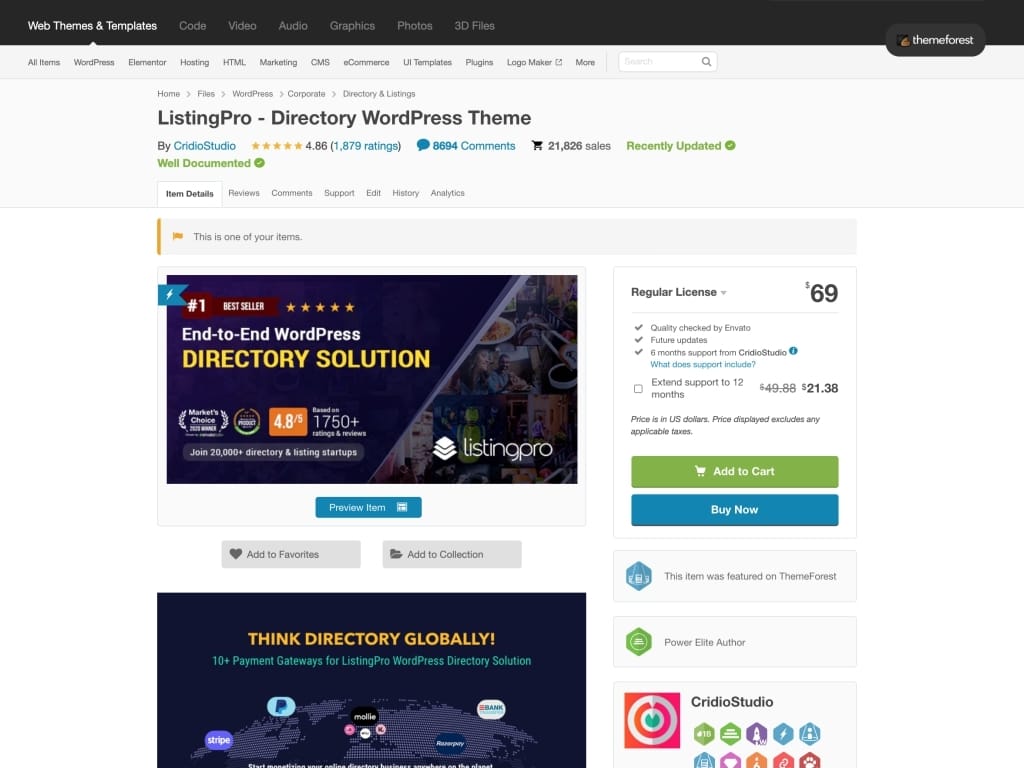Open the Comments tab
The image size is (1024, 768).
coord(292,193)
